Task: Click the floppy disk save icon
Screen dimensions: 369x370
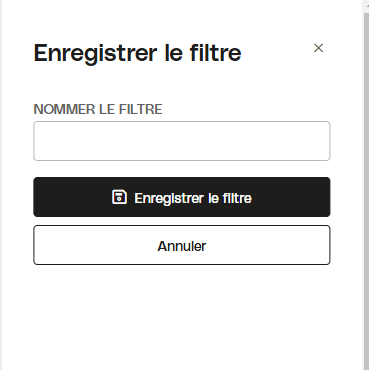Action: 119,197
